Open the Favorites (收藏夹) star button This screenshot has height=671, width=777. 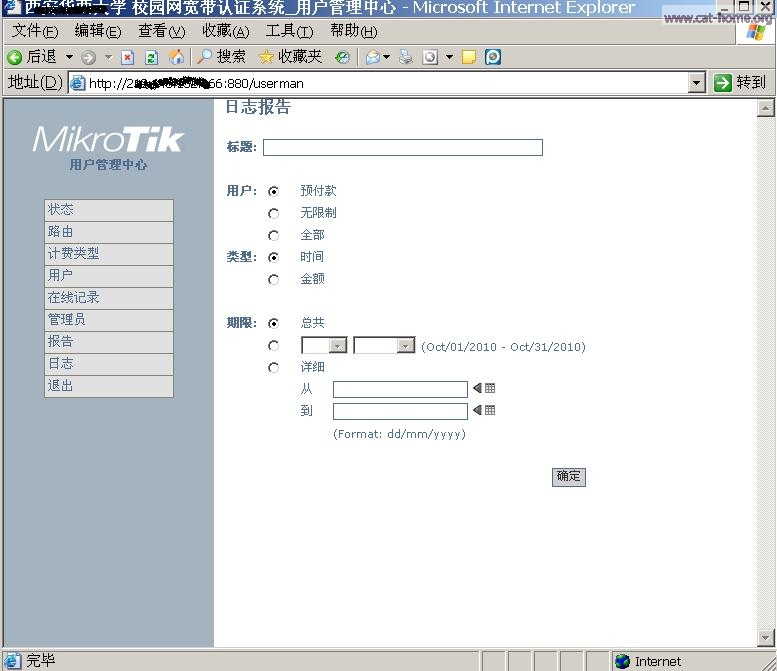click(x=290, y=57)
